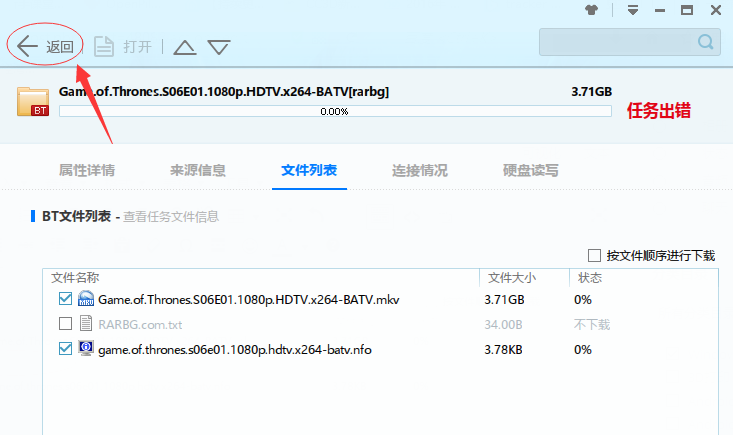This screenshot has height=435, width=733.
Task: Click the search magnifier icon
Action: coord(706,42)
